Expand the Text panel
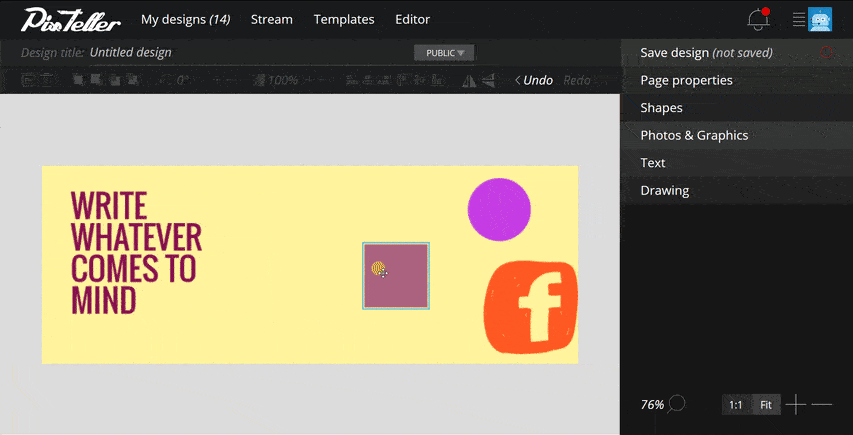The width and height of the screenshot is (853, 435). (737, 163)
